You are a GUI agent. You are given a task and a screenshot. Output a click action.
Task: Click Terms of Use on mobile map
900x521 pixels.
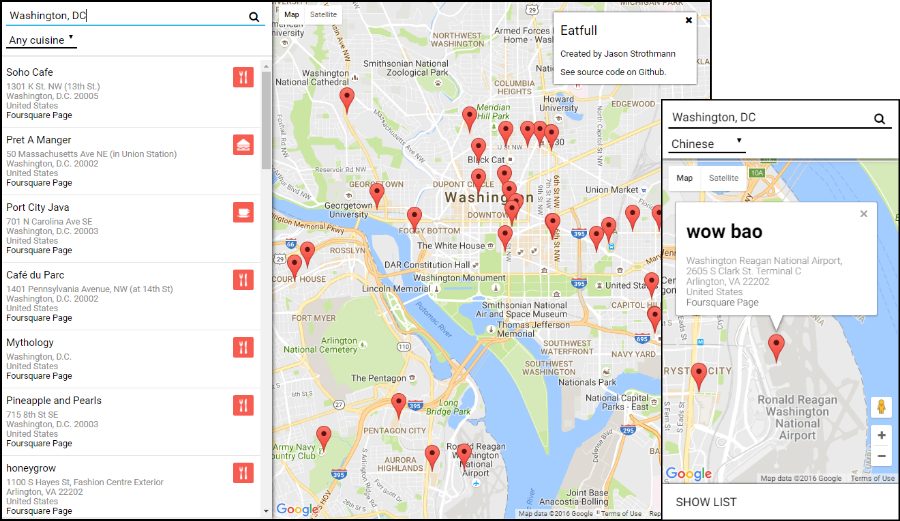click(872, 479)
